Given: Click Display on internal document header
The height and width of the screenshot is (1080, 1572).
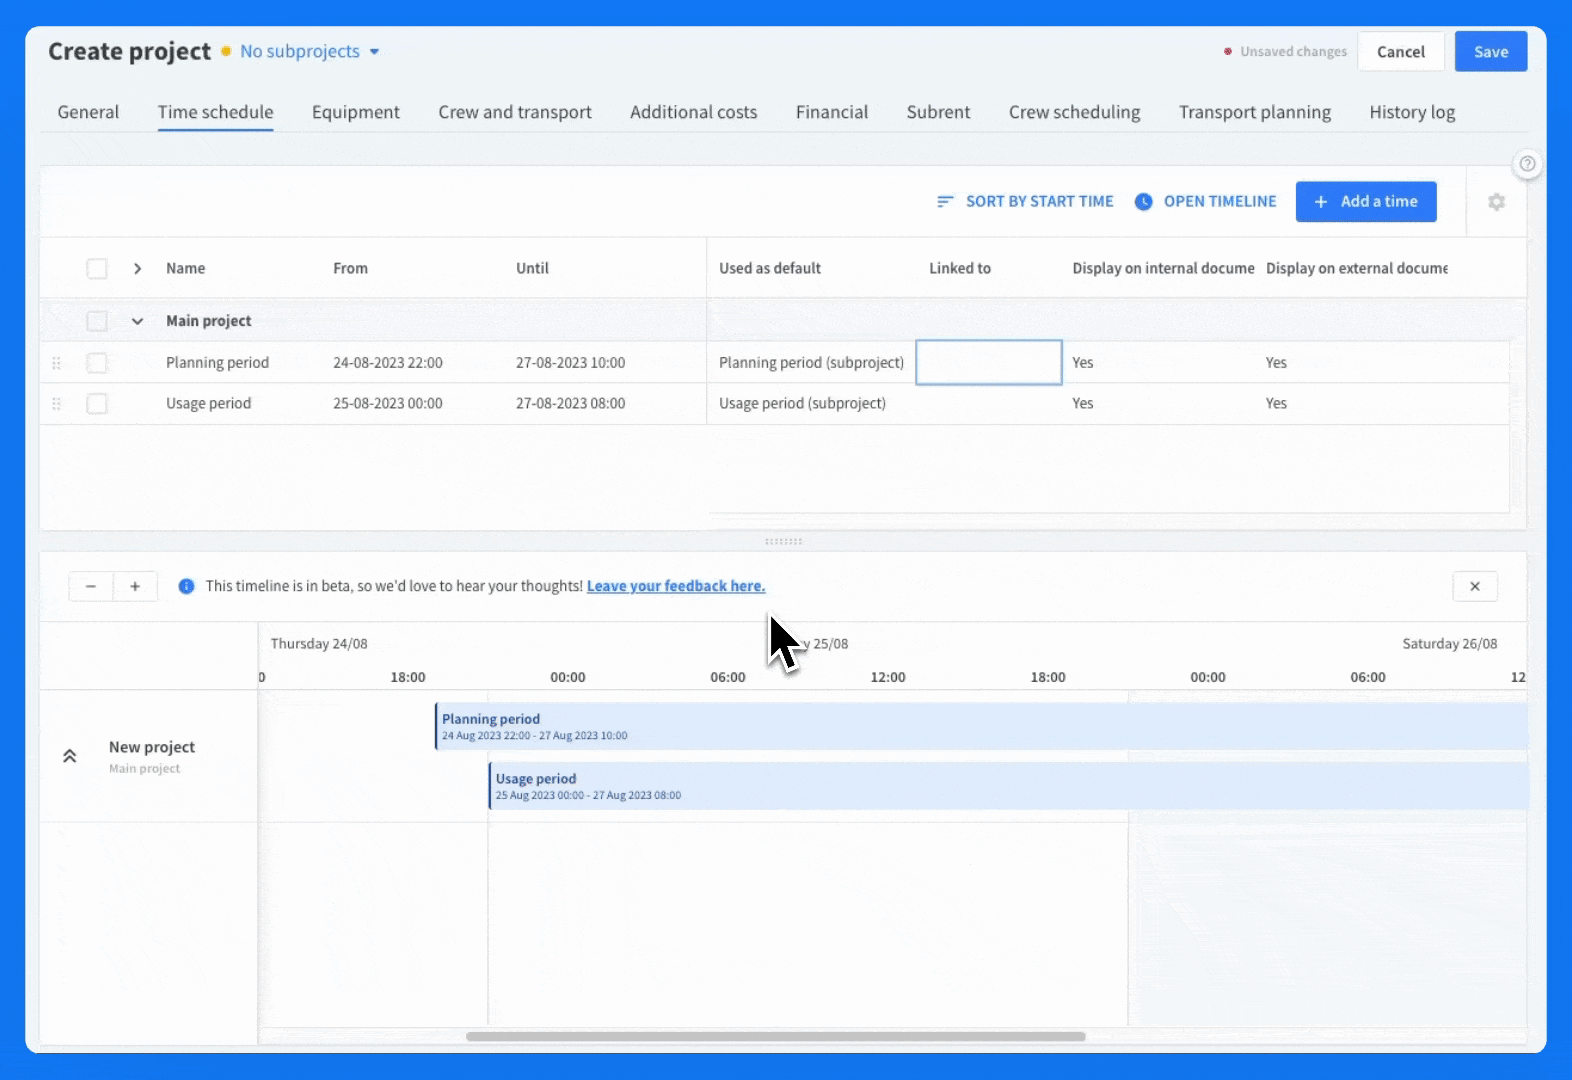Looking at the screenshot, I should (1163, 268).
